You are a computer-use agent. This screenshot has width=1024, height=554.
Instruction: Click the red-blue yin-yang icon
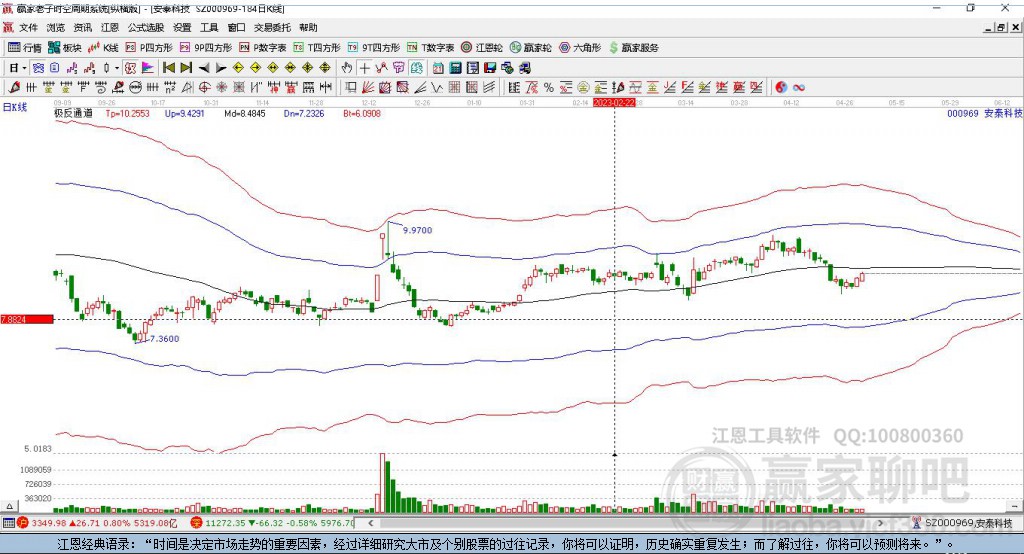pos(781,88)
